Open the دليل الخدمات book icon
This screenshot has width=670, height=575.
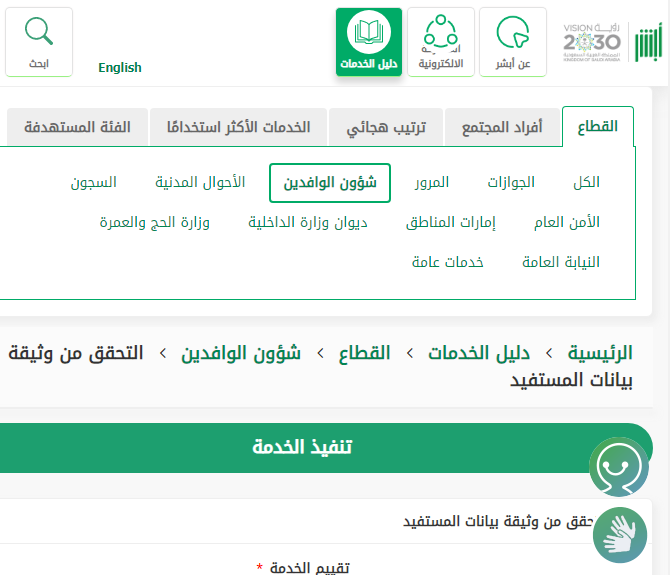coord(369,33)
